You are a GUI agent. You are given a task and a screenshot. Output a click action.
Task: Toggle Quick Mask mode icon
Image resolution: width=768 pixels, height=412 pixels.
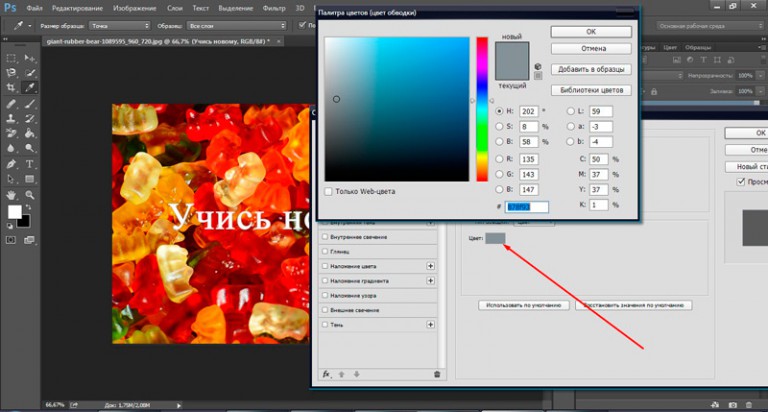(11, 240)
